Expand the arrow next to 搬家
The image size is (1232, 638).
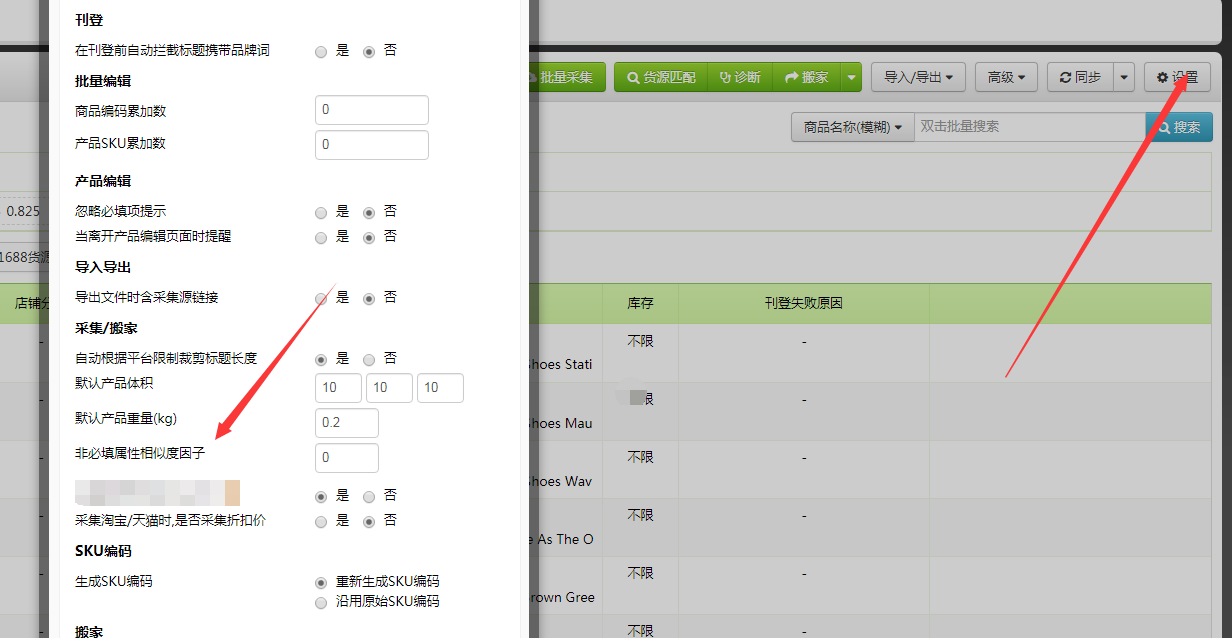851,77
